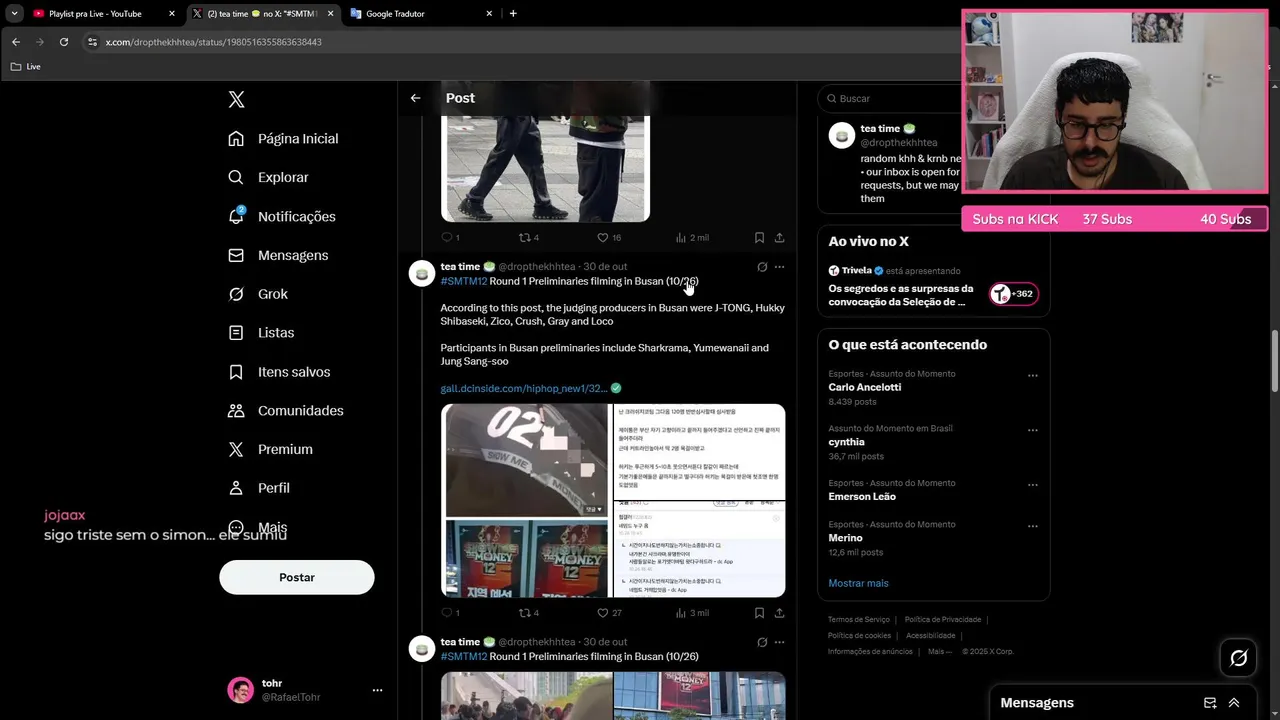The height and width of the screenshot is (720, 1280).
Task: Open account menu dots beside tohr
Action: 377,690
